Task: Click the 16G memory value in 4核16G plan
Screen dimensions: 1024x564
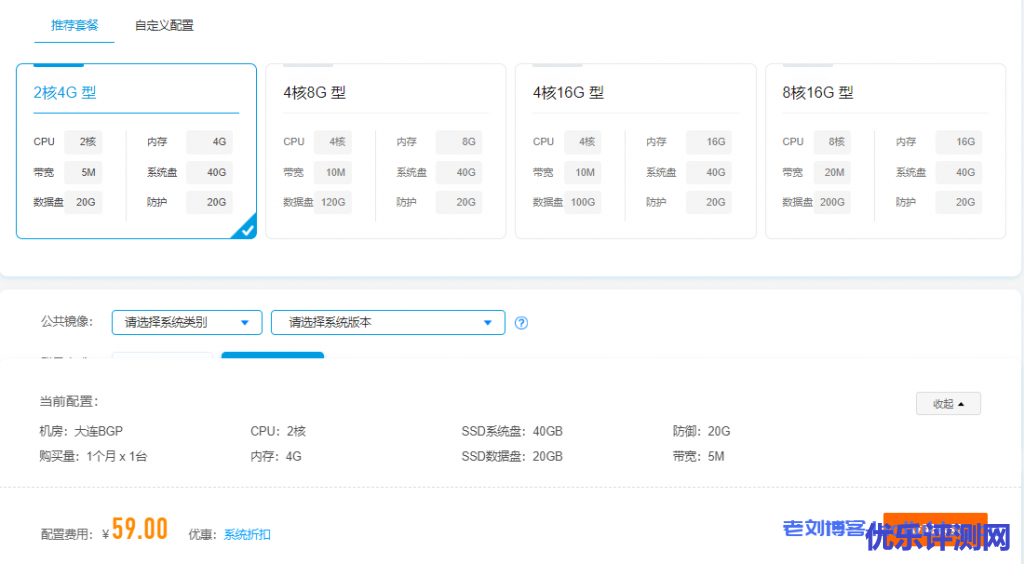Action: coord(715,142)
